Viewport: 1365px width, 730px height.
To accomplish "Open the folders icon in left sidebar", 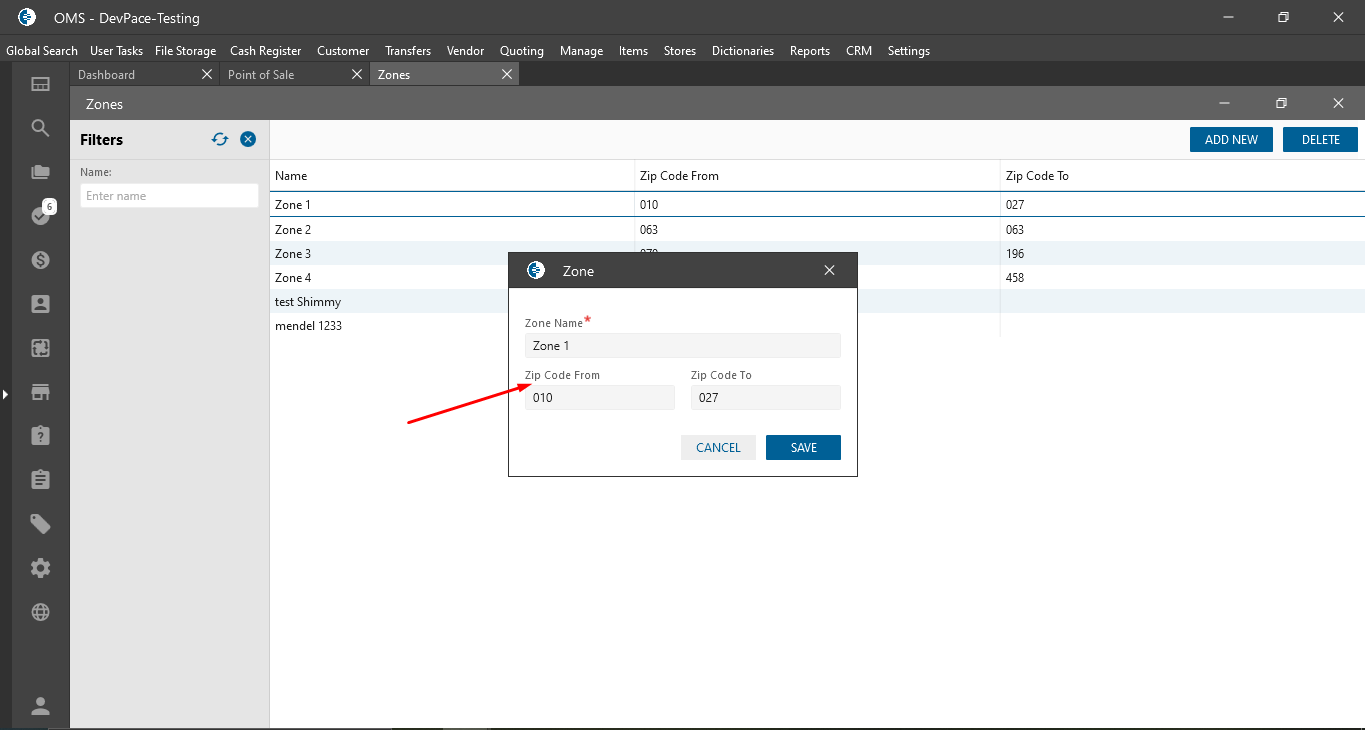I will 40,172.
